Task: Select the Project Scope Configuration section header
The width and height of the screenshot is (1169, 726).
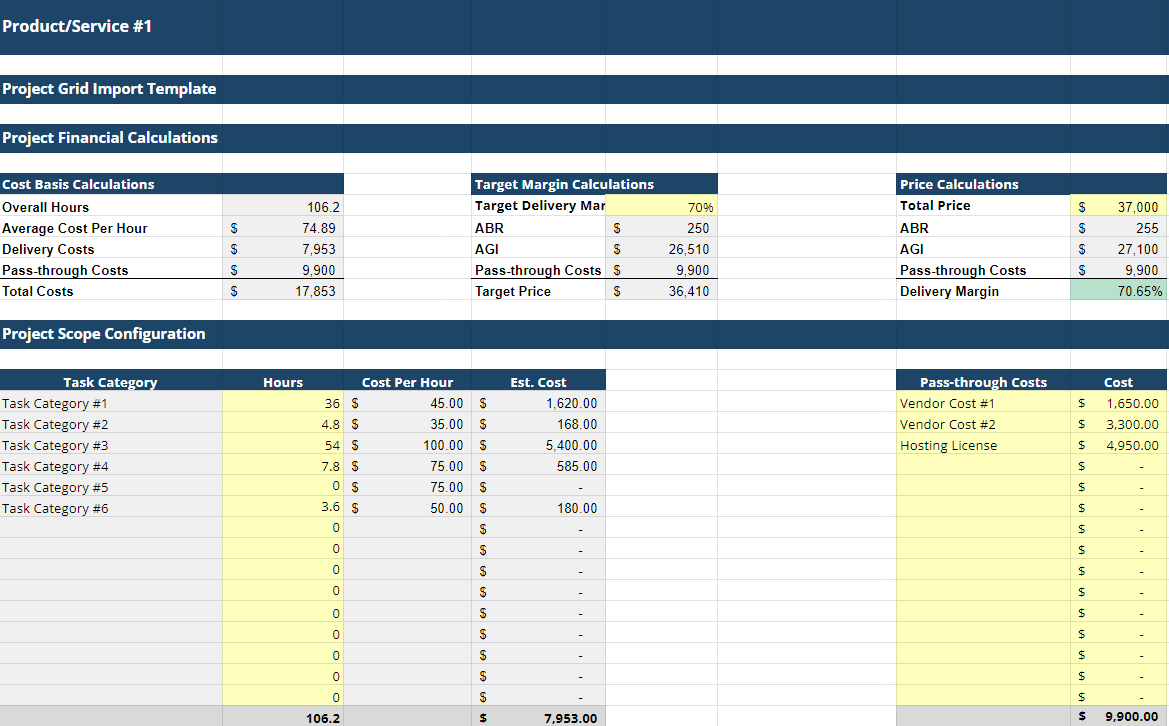Action: [x=104, y=334]
